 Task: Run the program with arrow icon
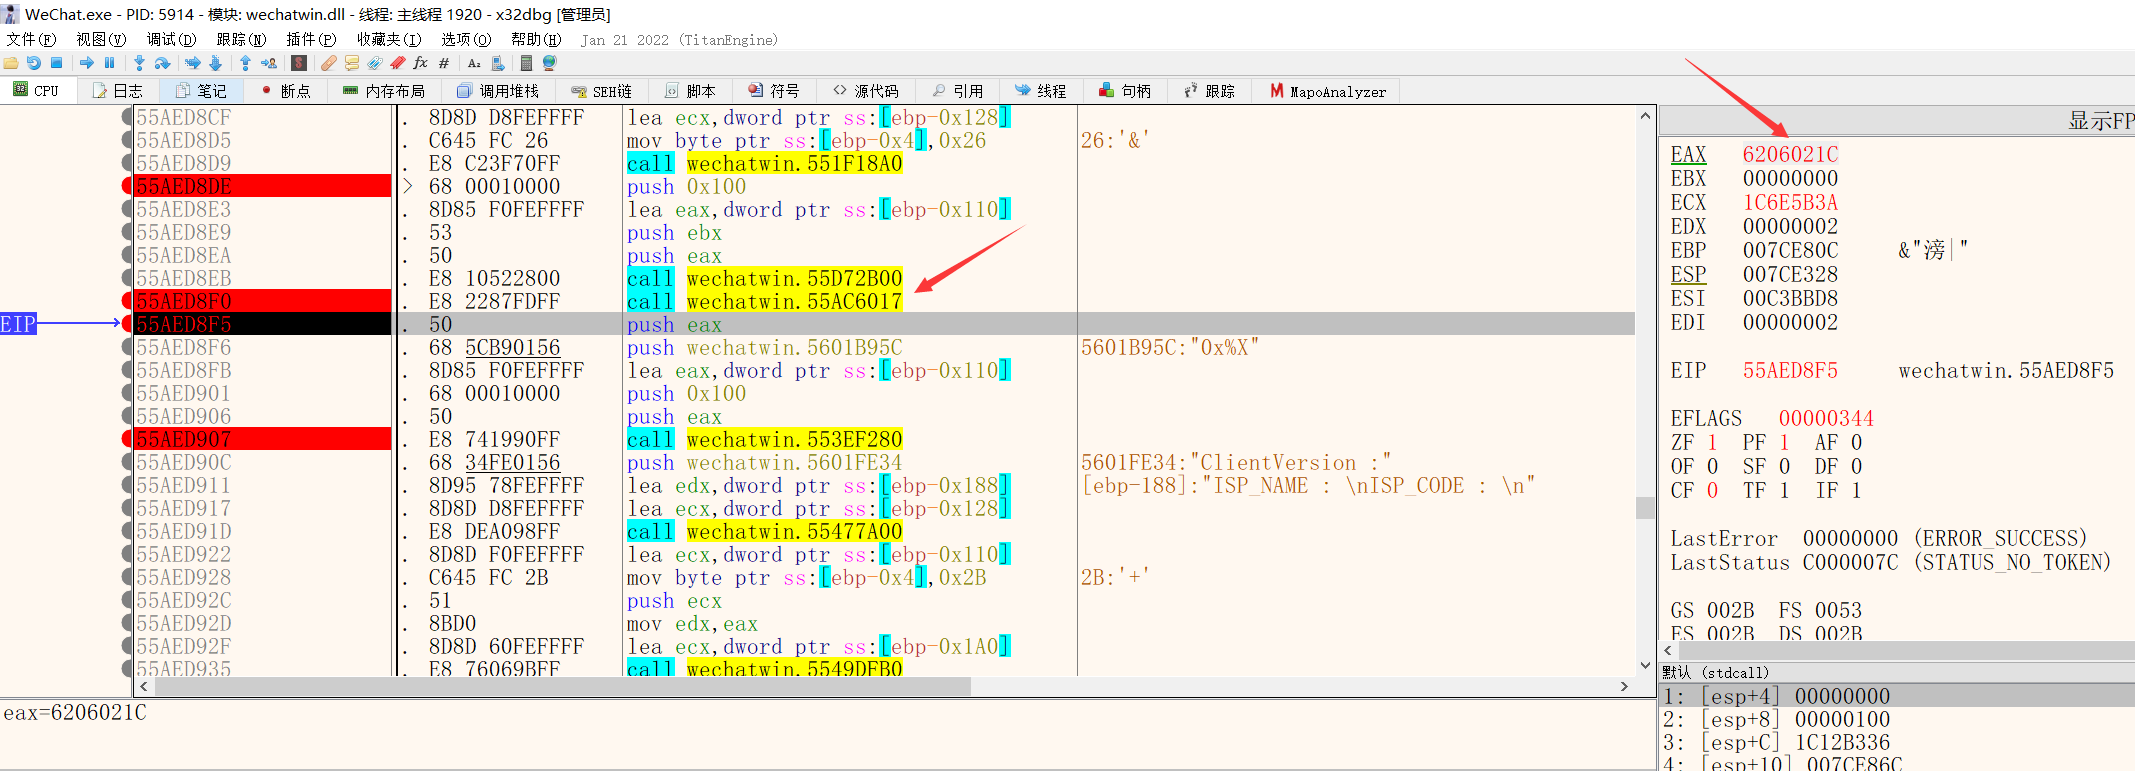(x=87, y=63)
